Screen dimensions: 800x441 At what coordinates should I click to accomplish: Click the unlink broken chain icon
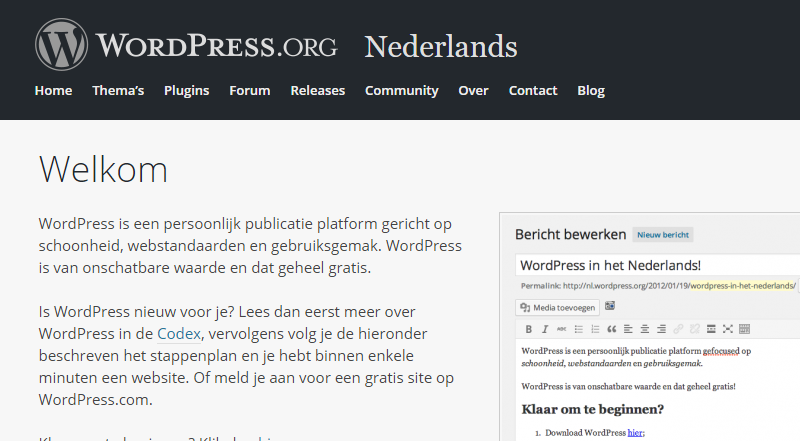coord(695,329)
